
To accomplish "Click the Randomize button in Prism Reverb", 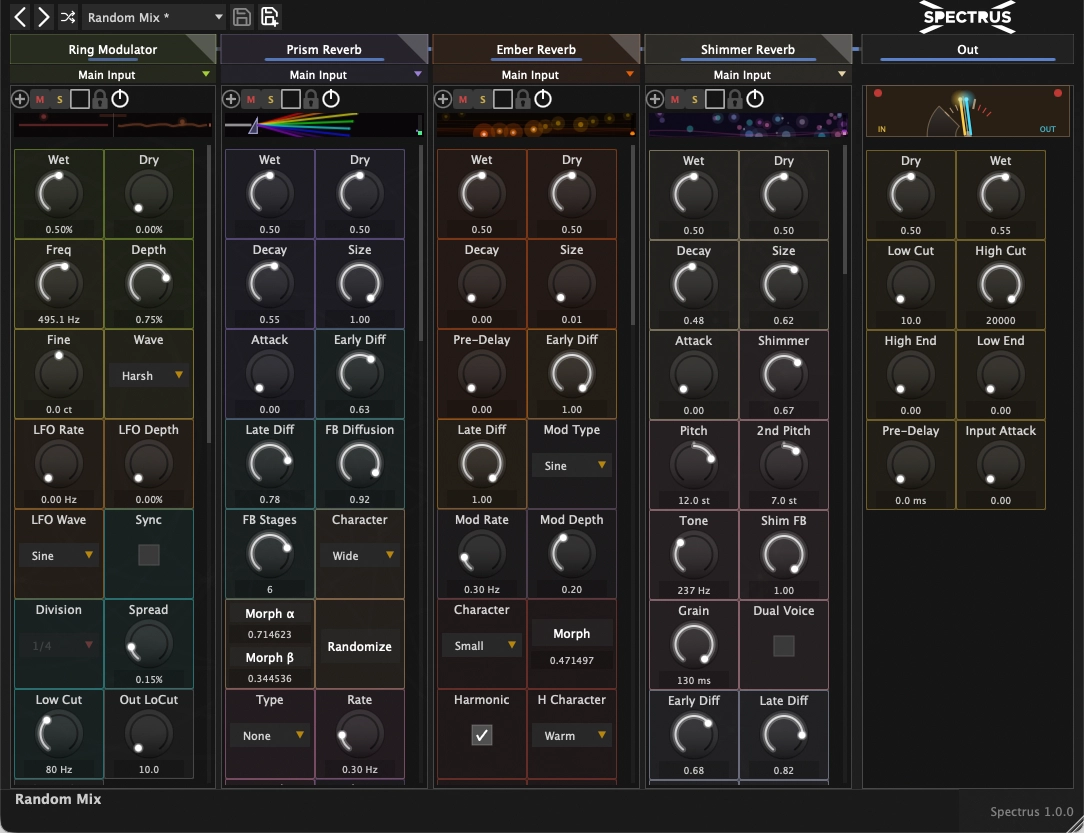I will (x=360, y=646).
